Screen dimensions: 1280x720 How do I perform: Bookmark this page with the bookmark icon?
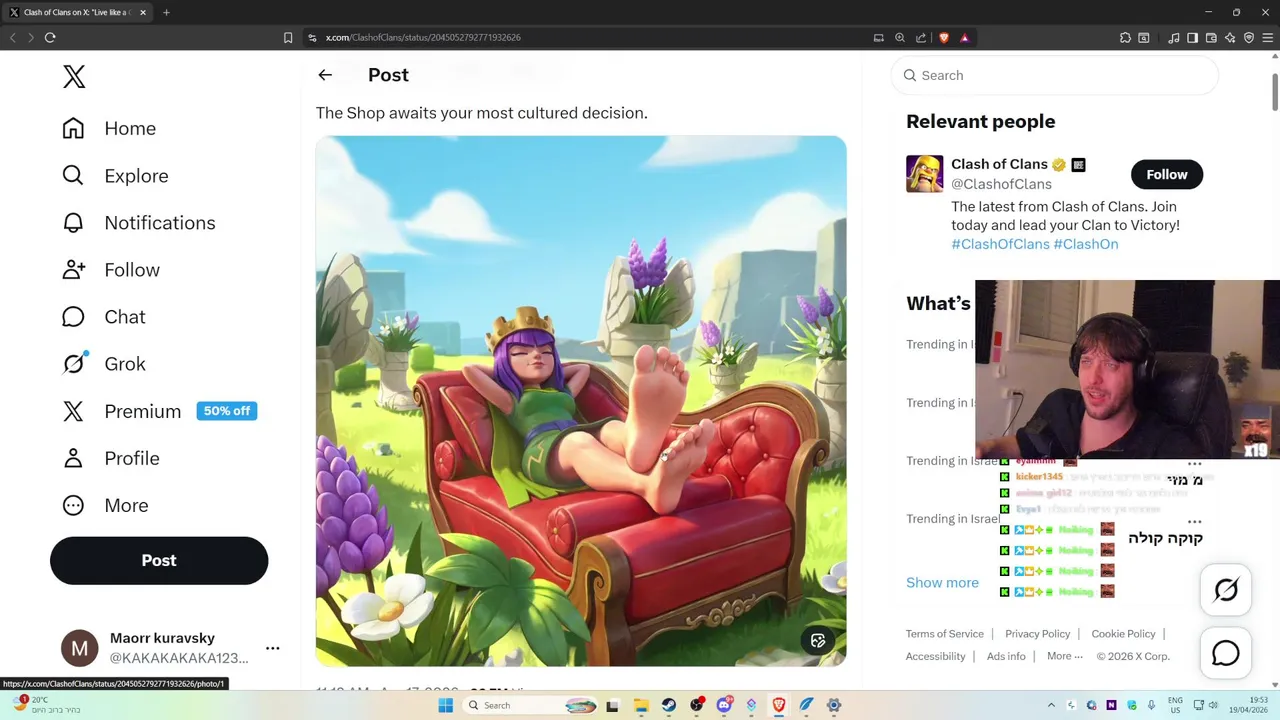pyautogui.click(x=288, y=37)
